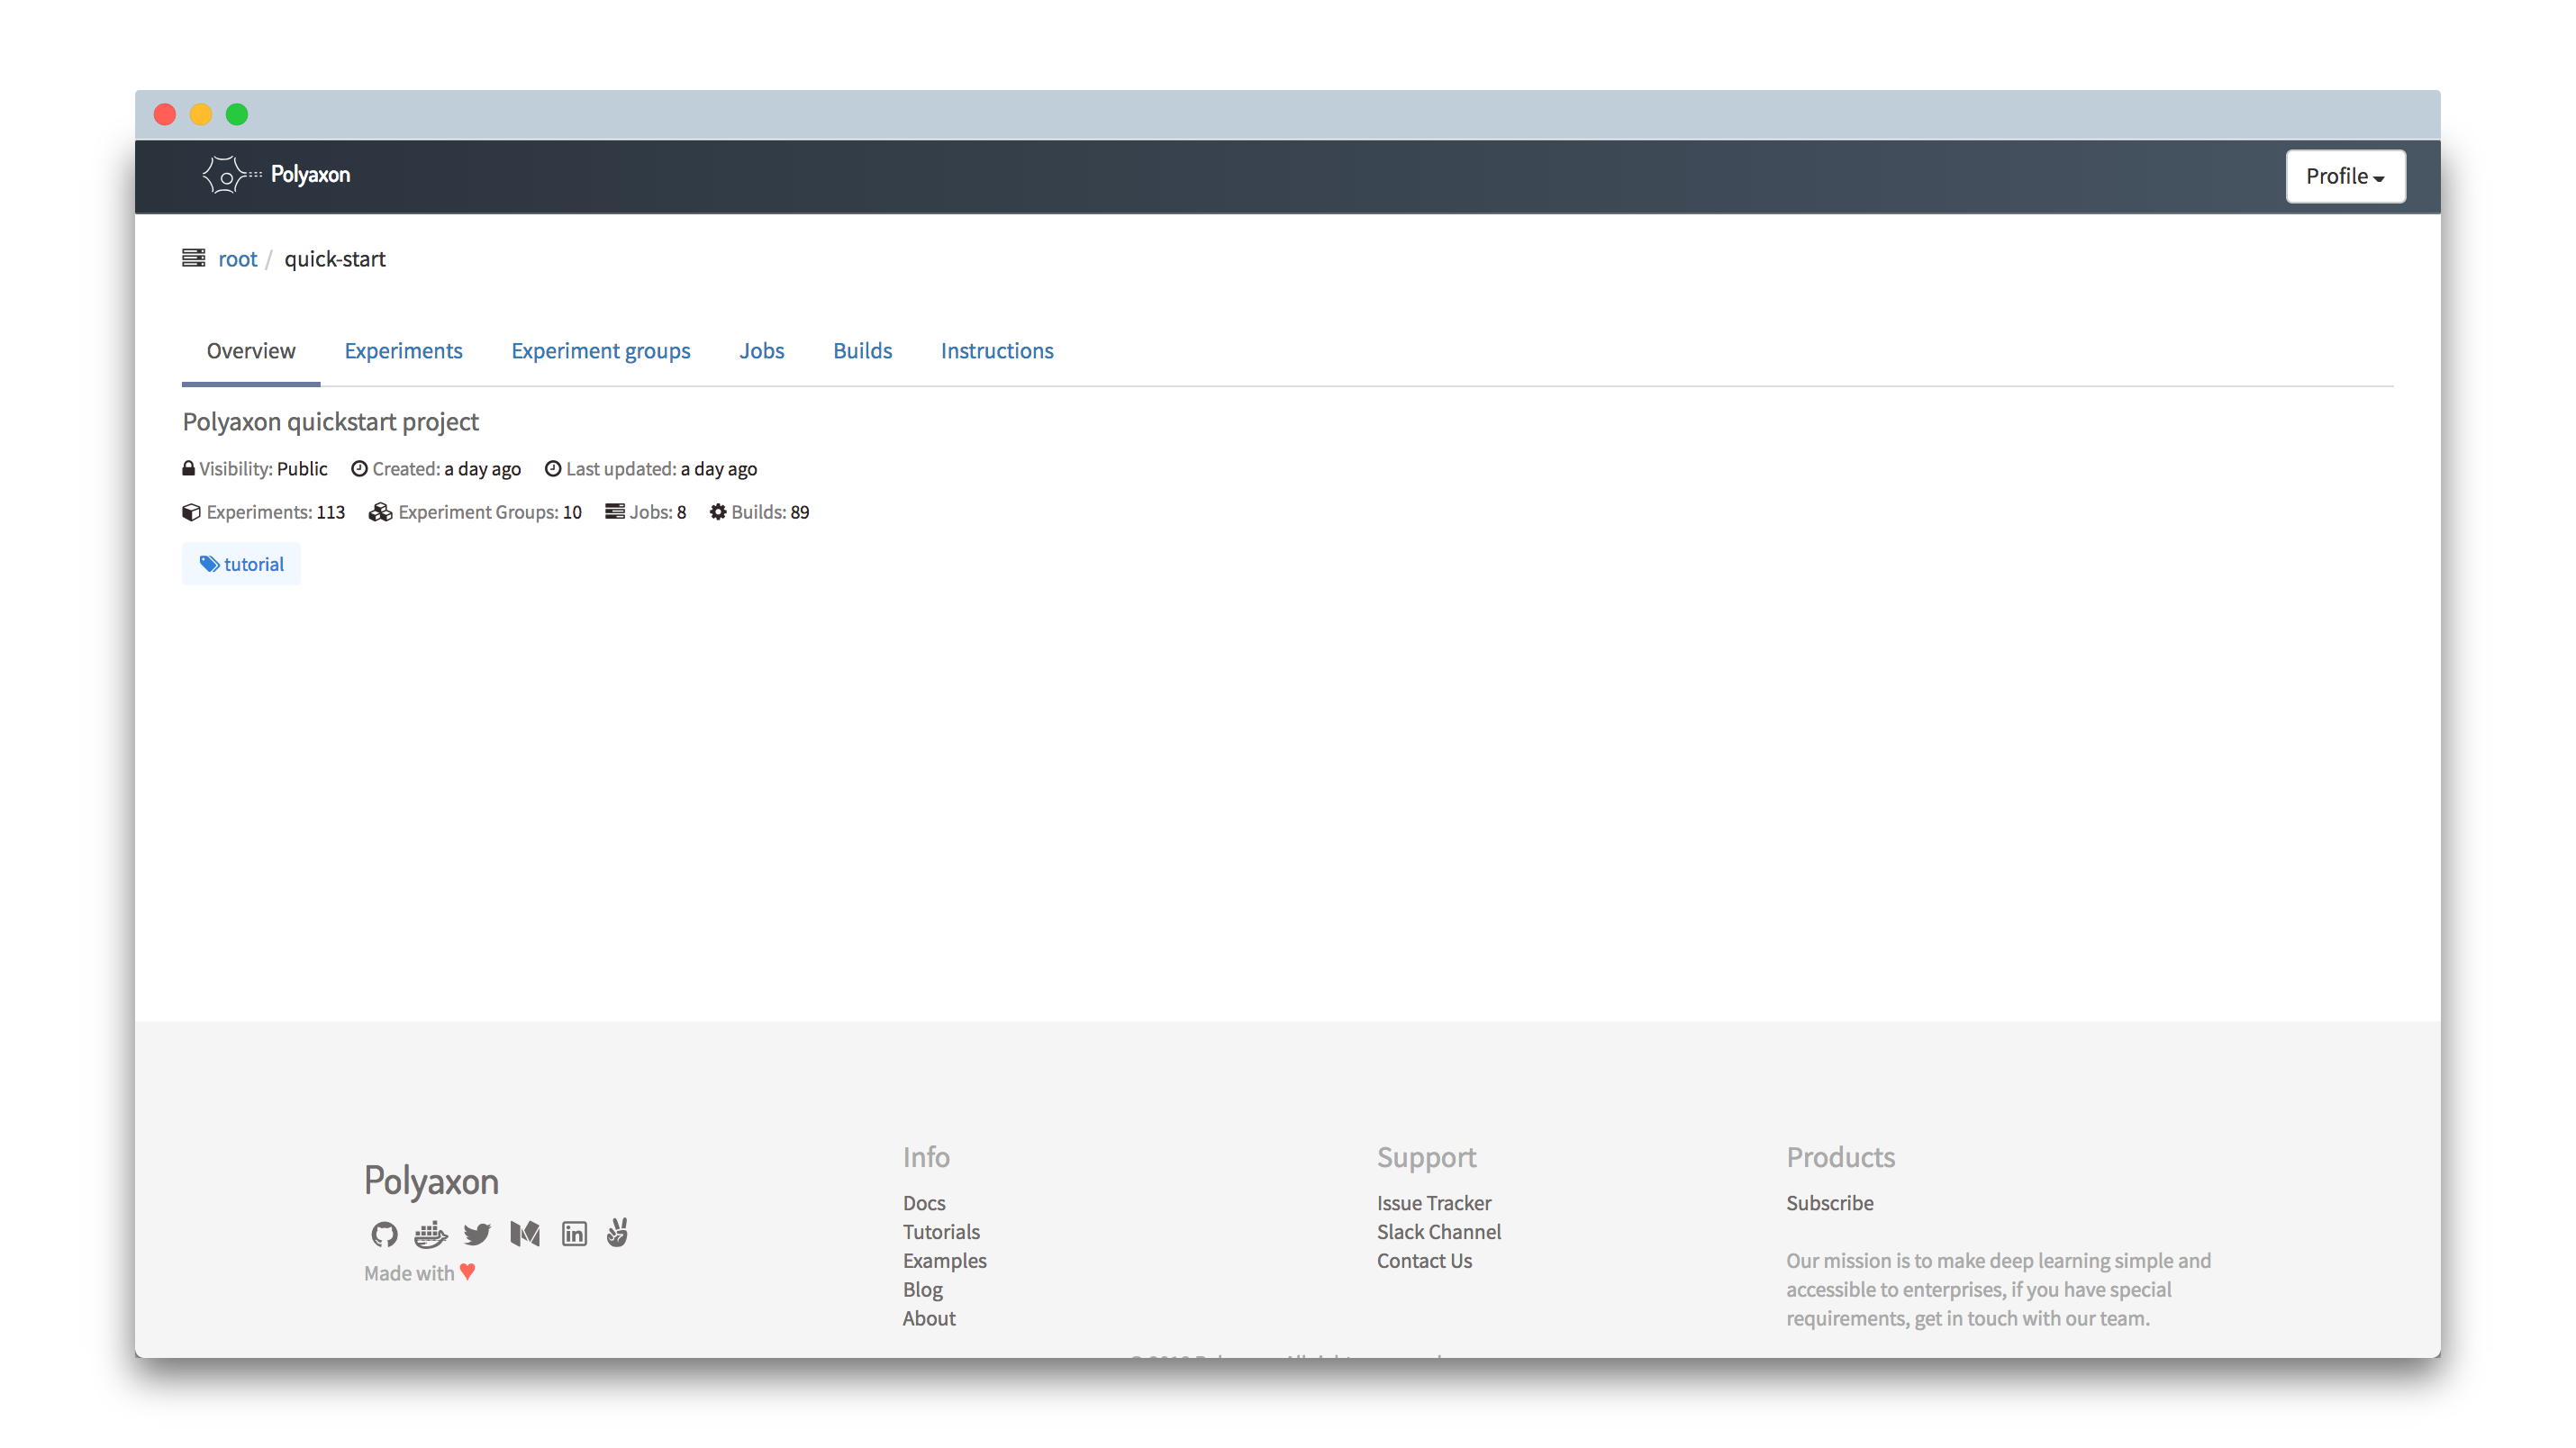The width and height of the screenshot is (2576, 1448).
Task: Click the tutorial tag label
Action: click(x=242, y=564)
